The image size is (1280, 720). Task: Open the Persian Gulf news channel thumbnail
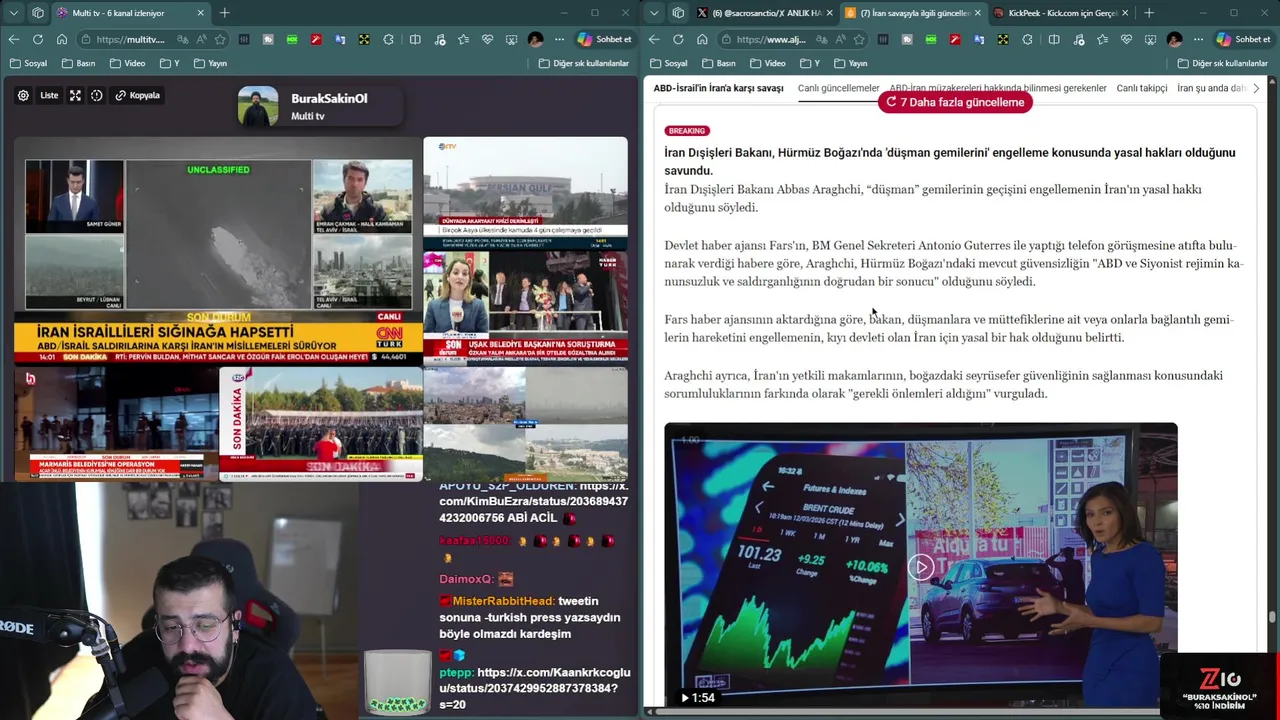(525, 192)
